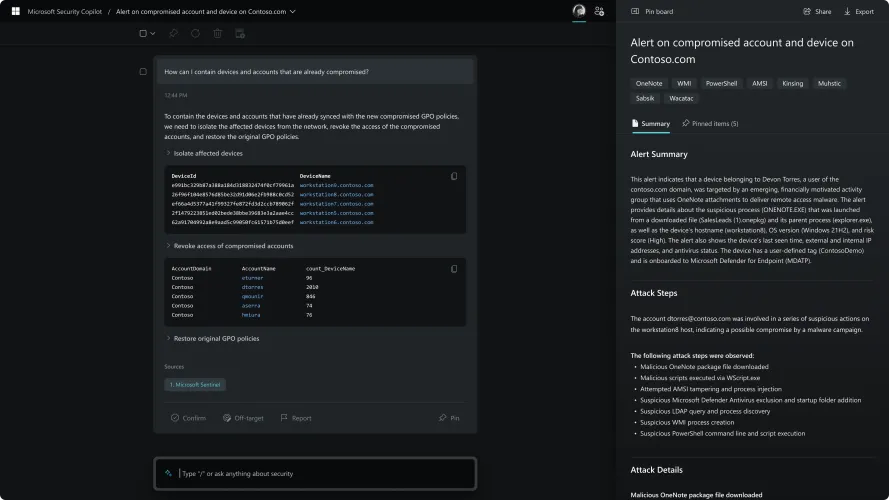Image resolution: width=889 pixels, height=500 pixels.
Task: Check the box beside the user prompt
Action: click(143, 72)
